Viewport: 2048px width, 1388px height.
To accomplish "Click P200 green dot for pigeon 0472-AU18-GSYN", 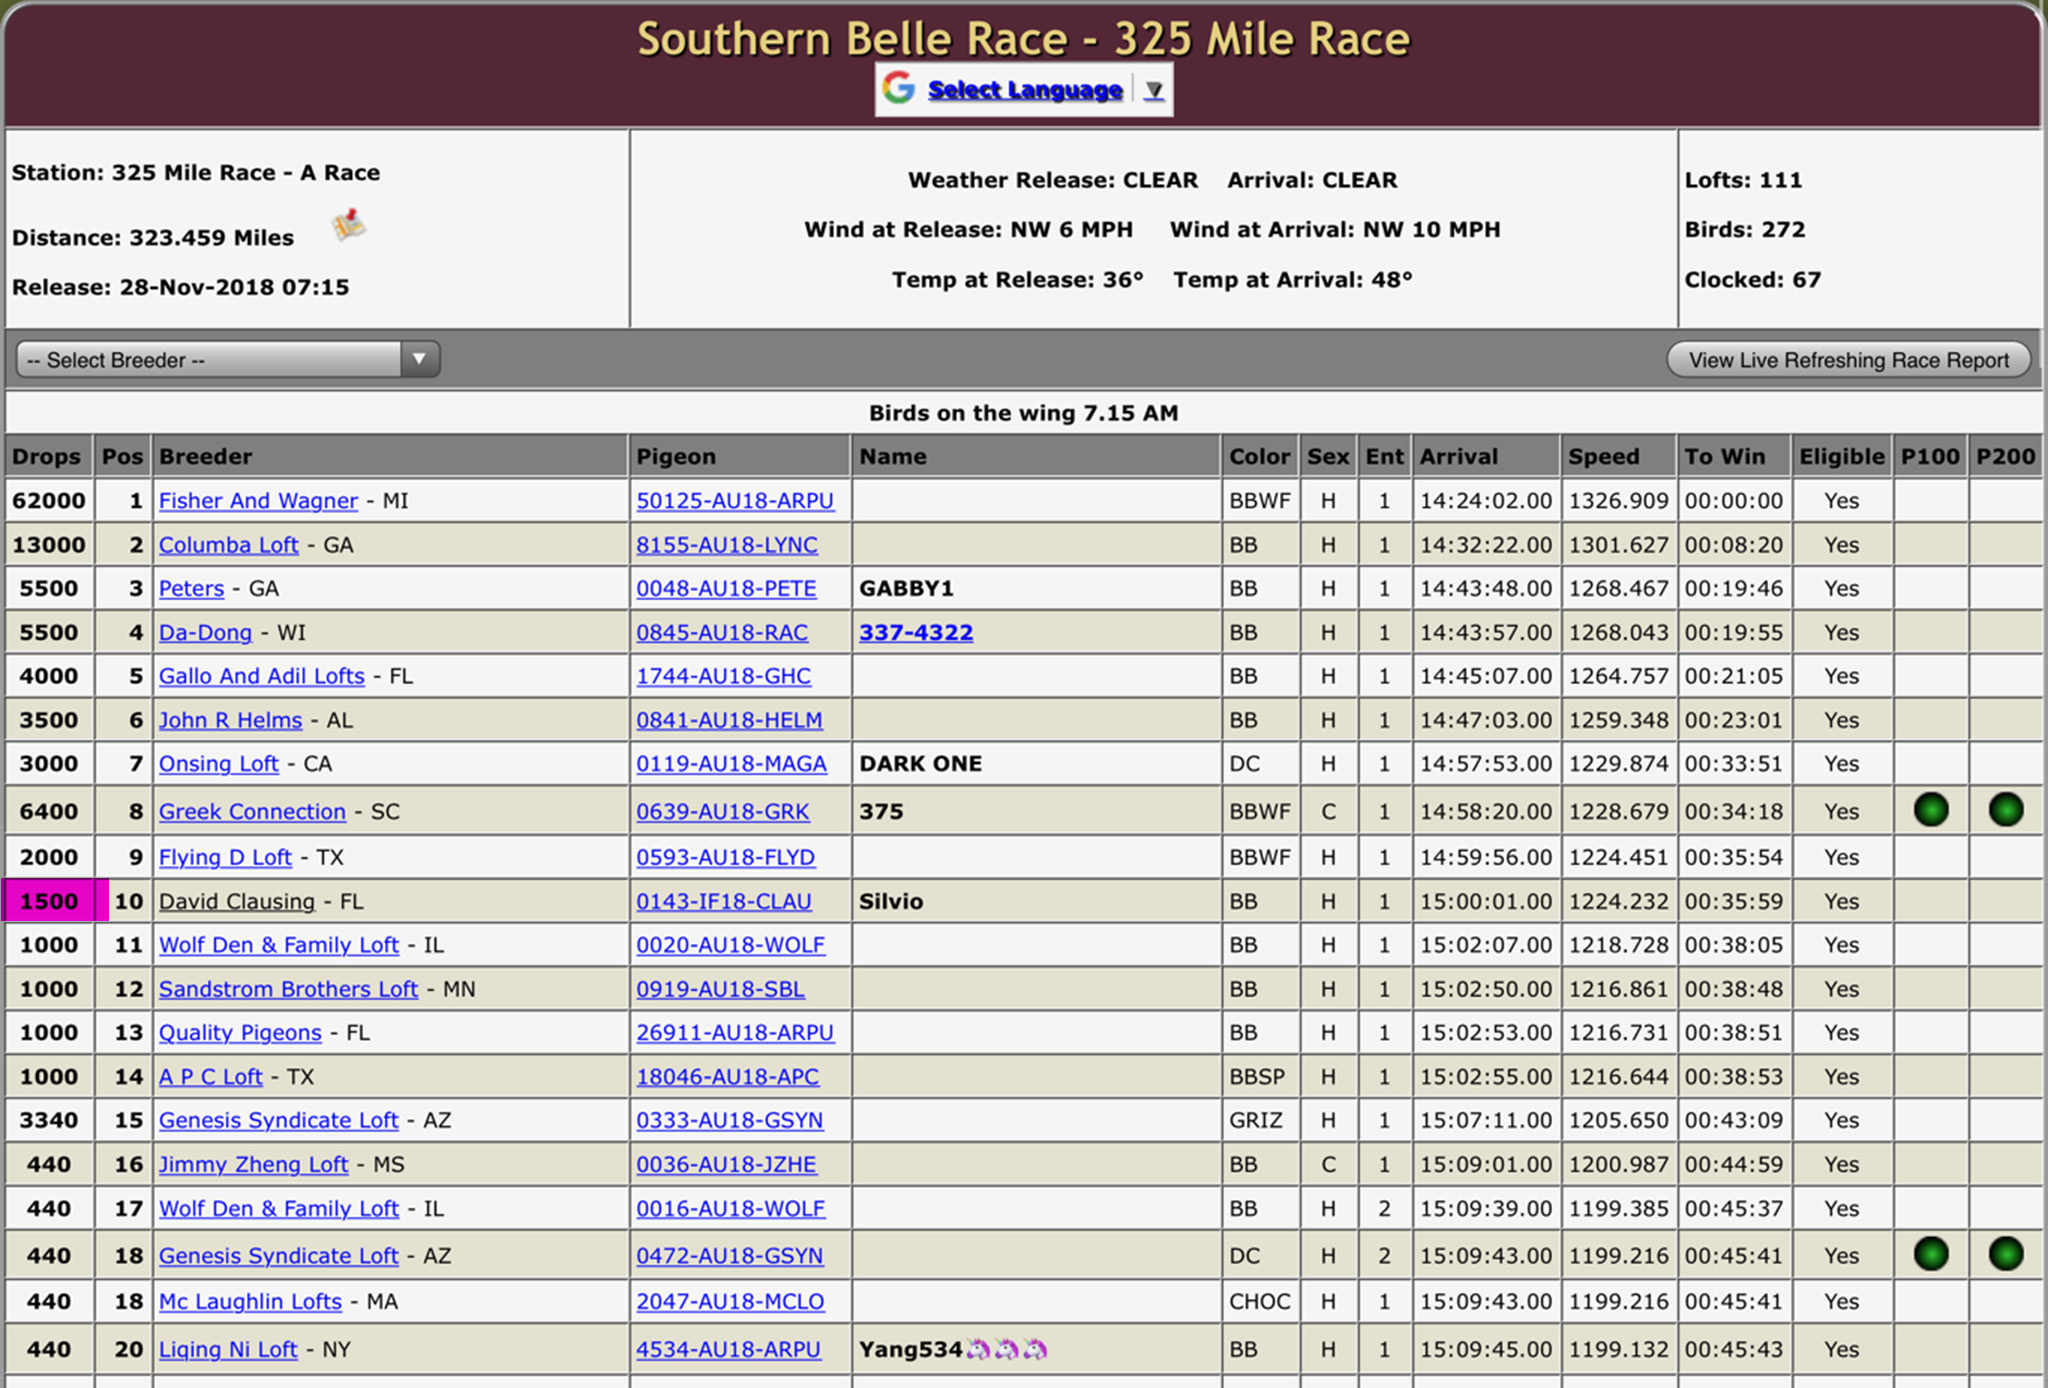I will coord(2005,1254).
